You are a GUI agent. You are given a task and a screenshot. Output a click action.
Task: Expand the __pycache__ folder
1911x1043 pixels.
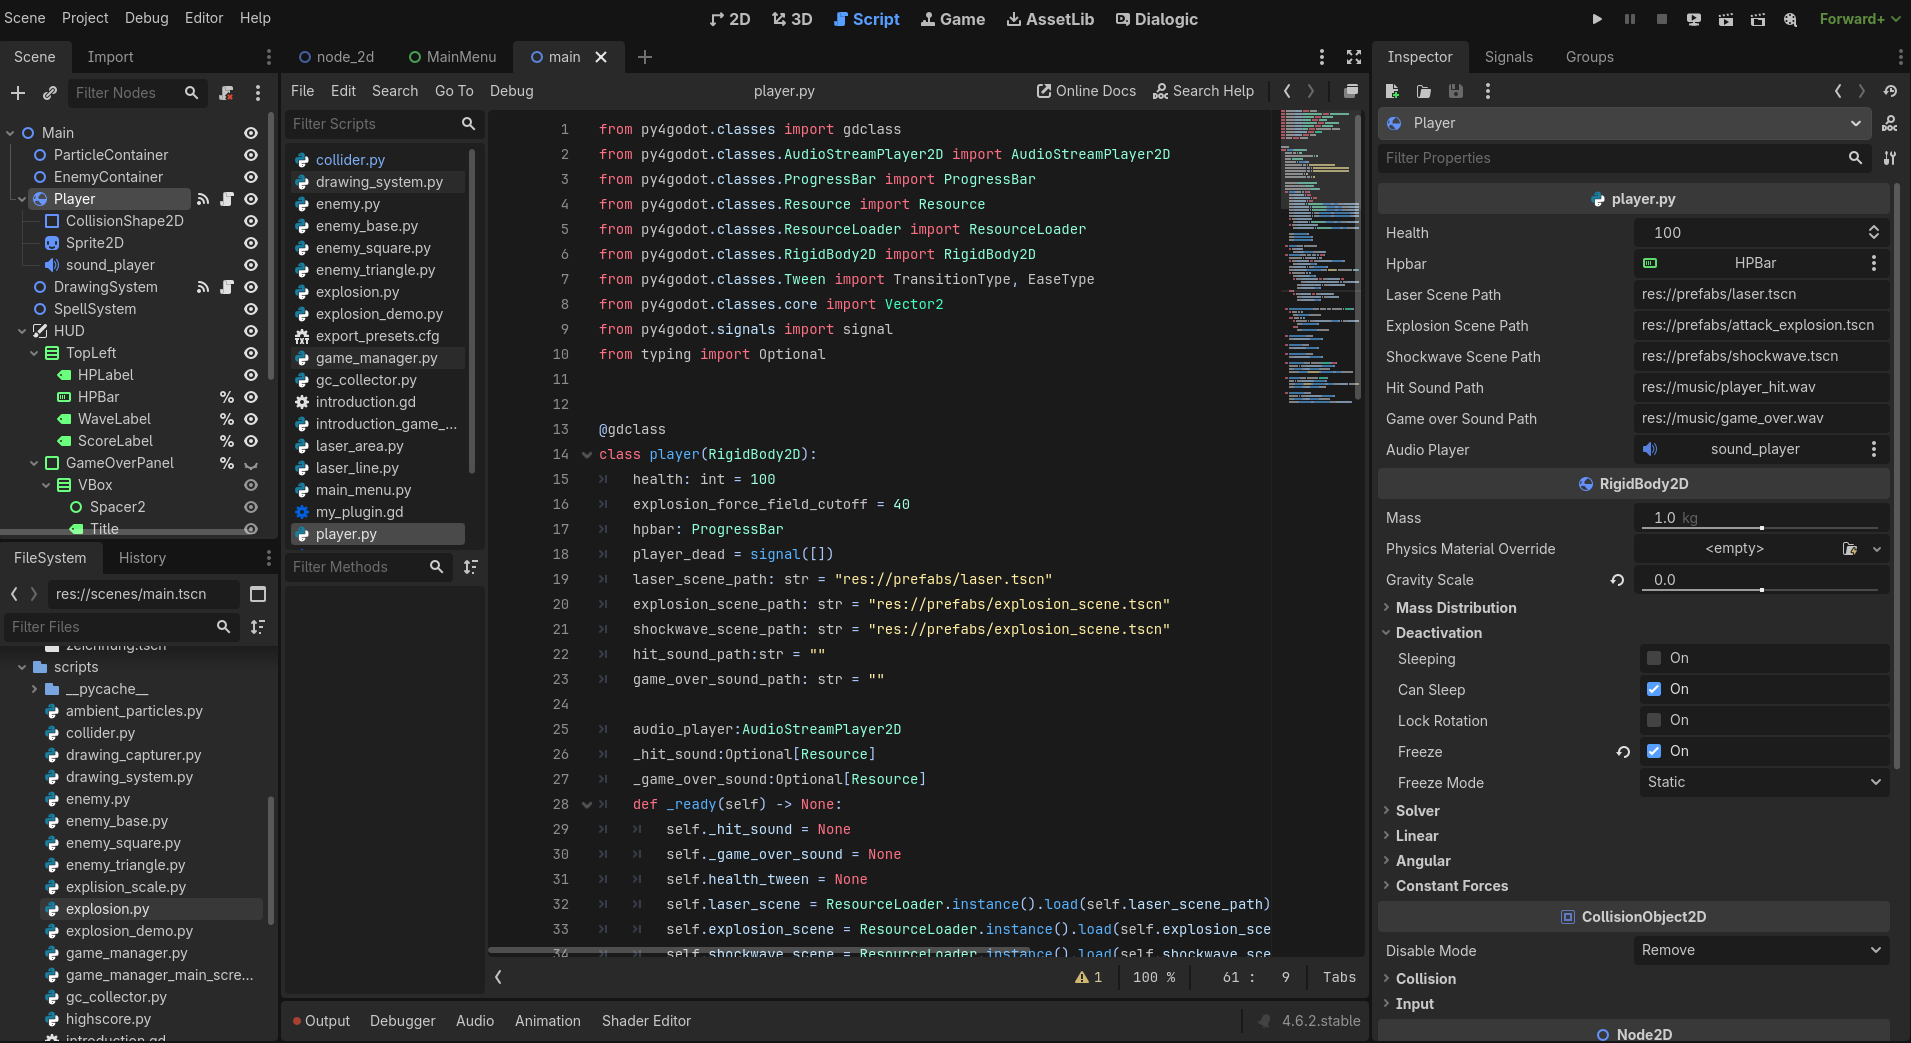tap(34, 689)
